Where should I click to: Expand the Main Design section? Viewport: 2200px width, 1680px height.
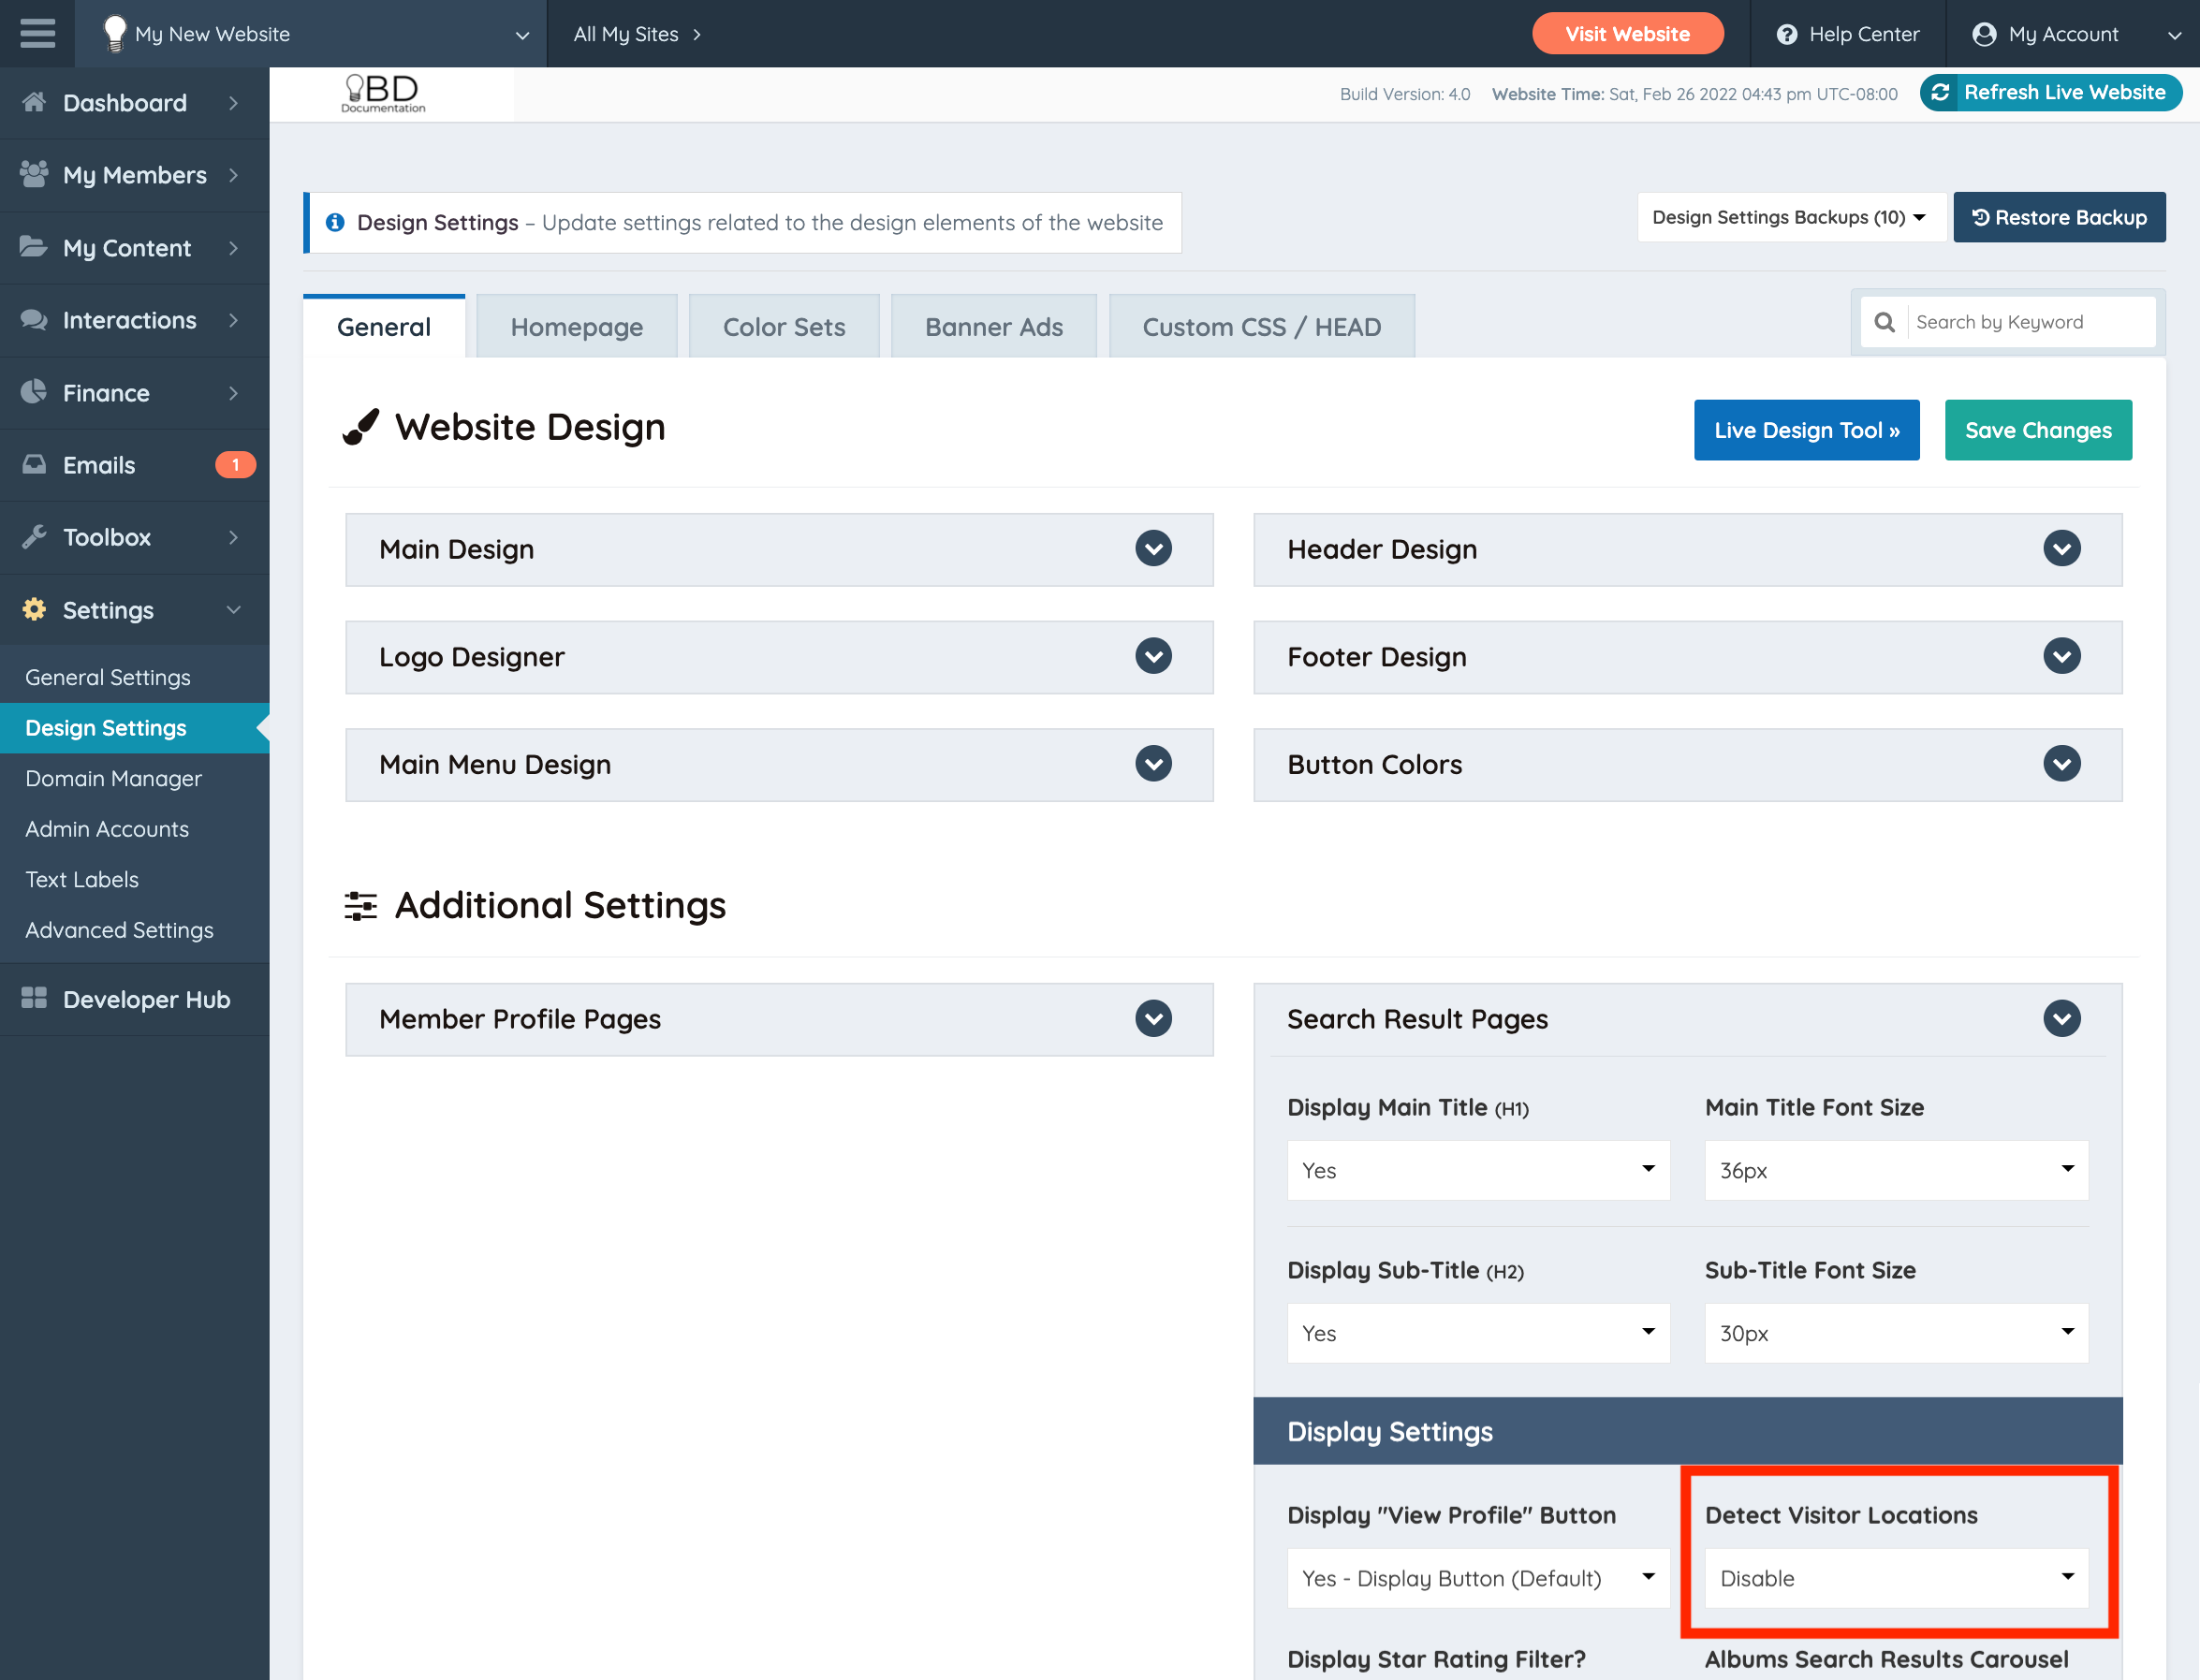(1153, 549)
